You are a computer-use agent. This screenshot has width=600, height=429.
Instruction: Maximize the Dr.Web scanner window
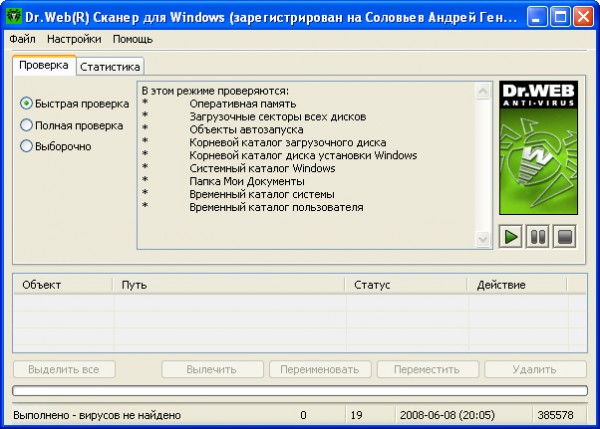[x=560, y=17]
